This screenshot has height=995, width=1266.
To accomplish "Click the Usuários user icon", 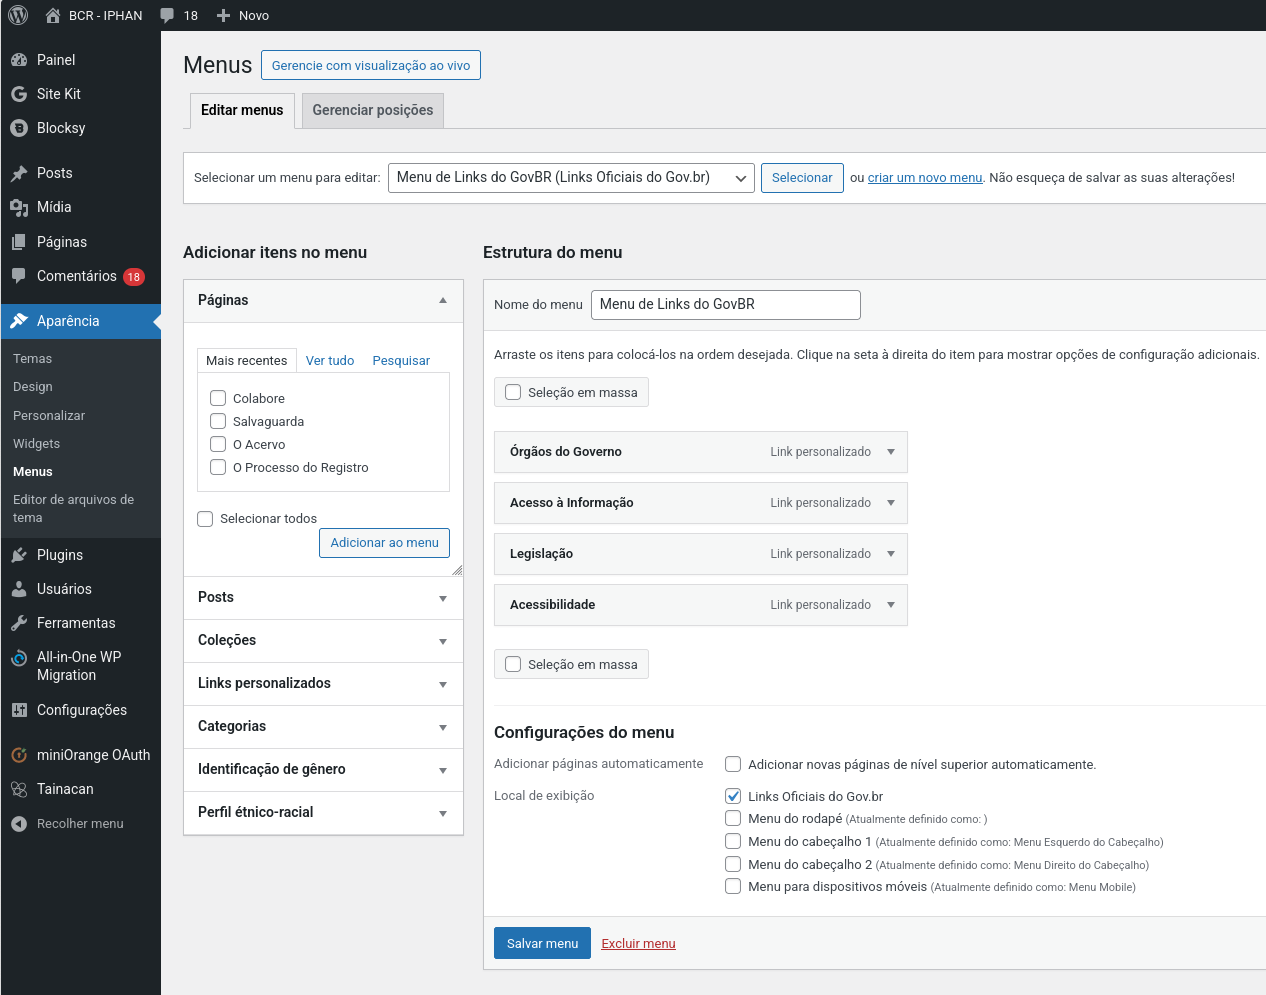I will point(19,589).
